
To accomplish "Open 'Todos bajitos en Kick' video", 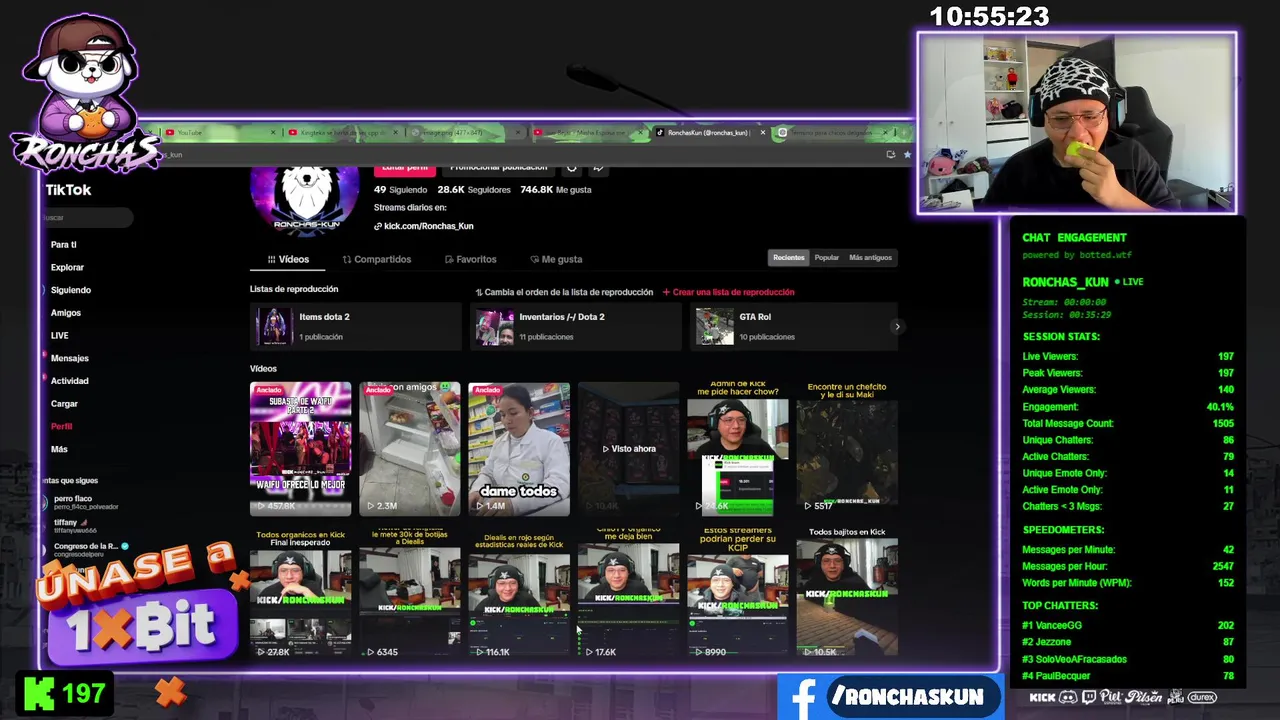I will click(x=847, y=594).
